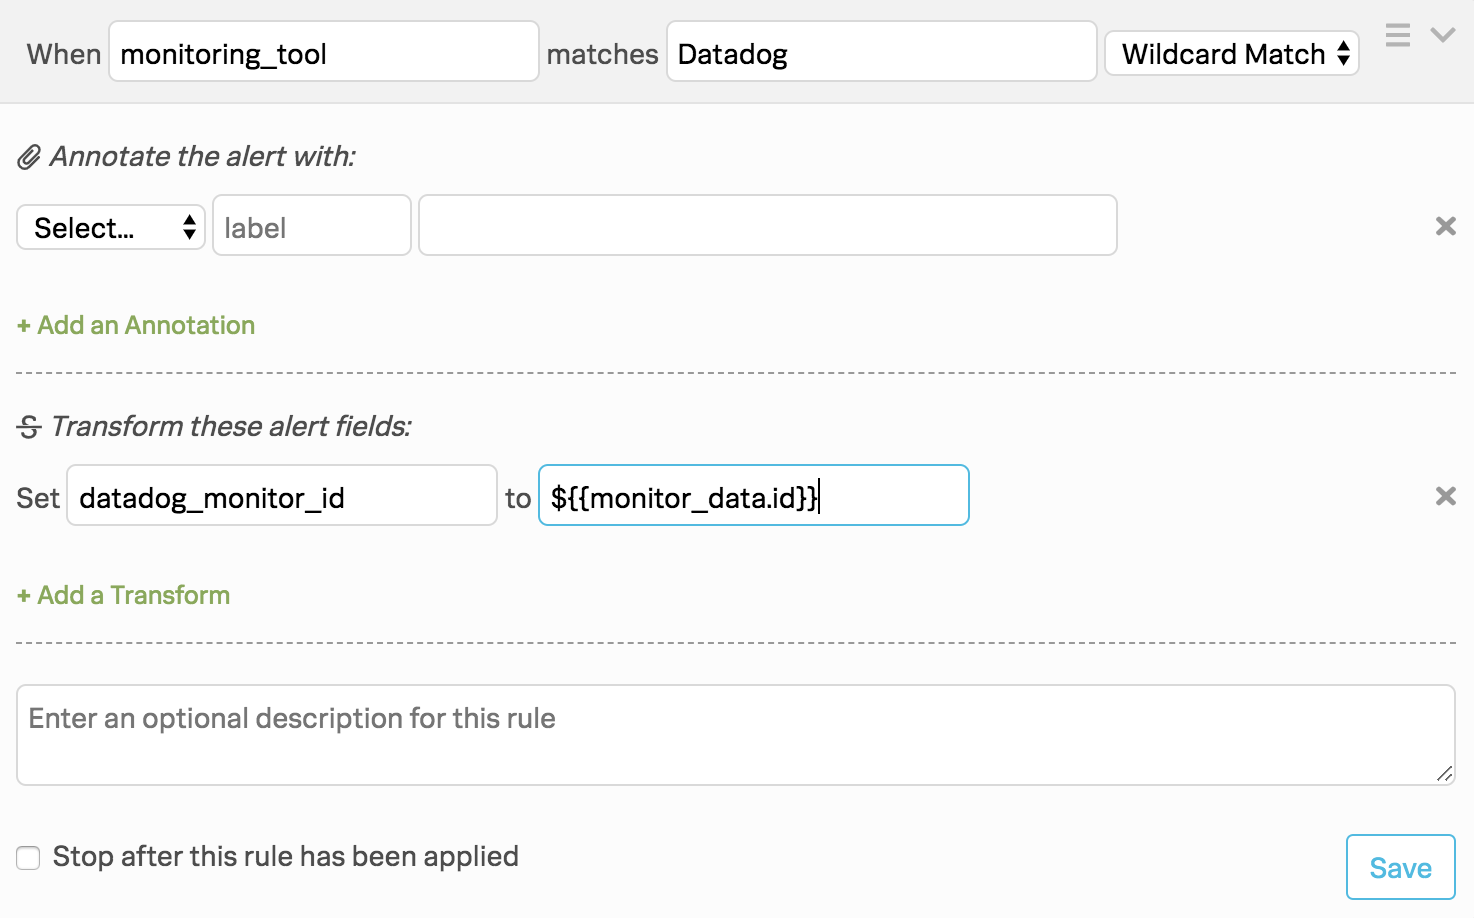
Task: Select the monitoring_tool condition field
Action: [x=323, y=51]
